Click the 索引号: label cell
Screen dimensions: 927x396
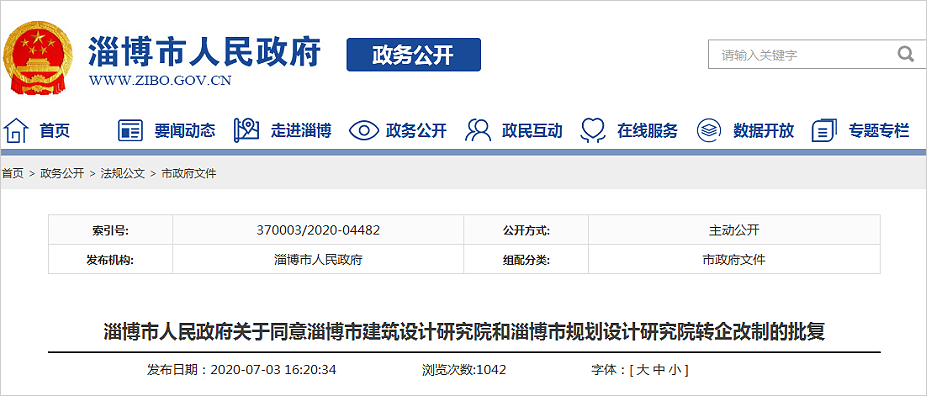pyautogui.click(x=111, y=230)
